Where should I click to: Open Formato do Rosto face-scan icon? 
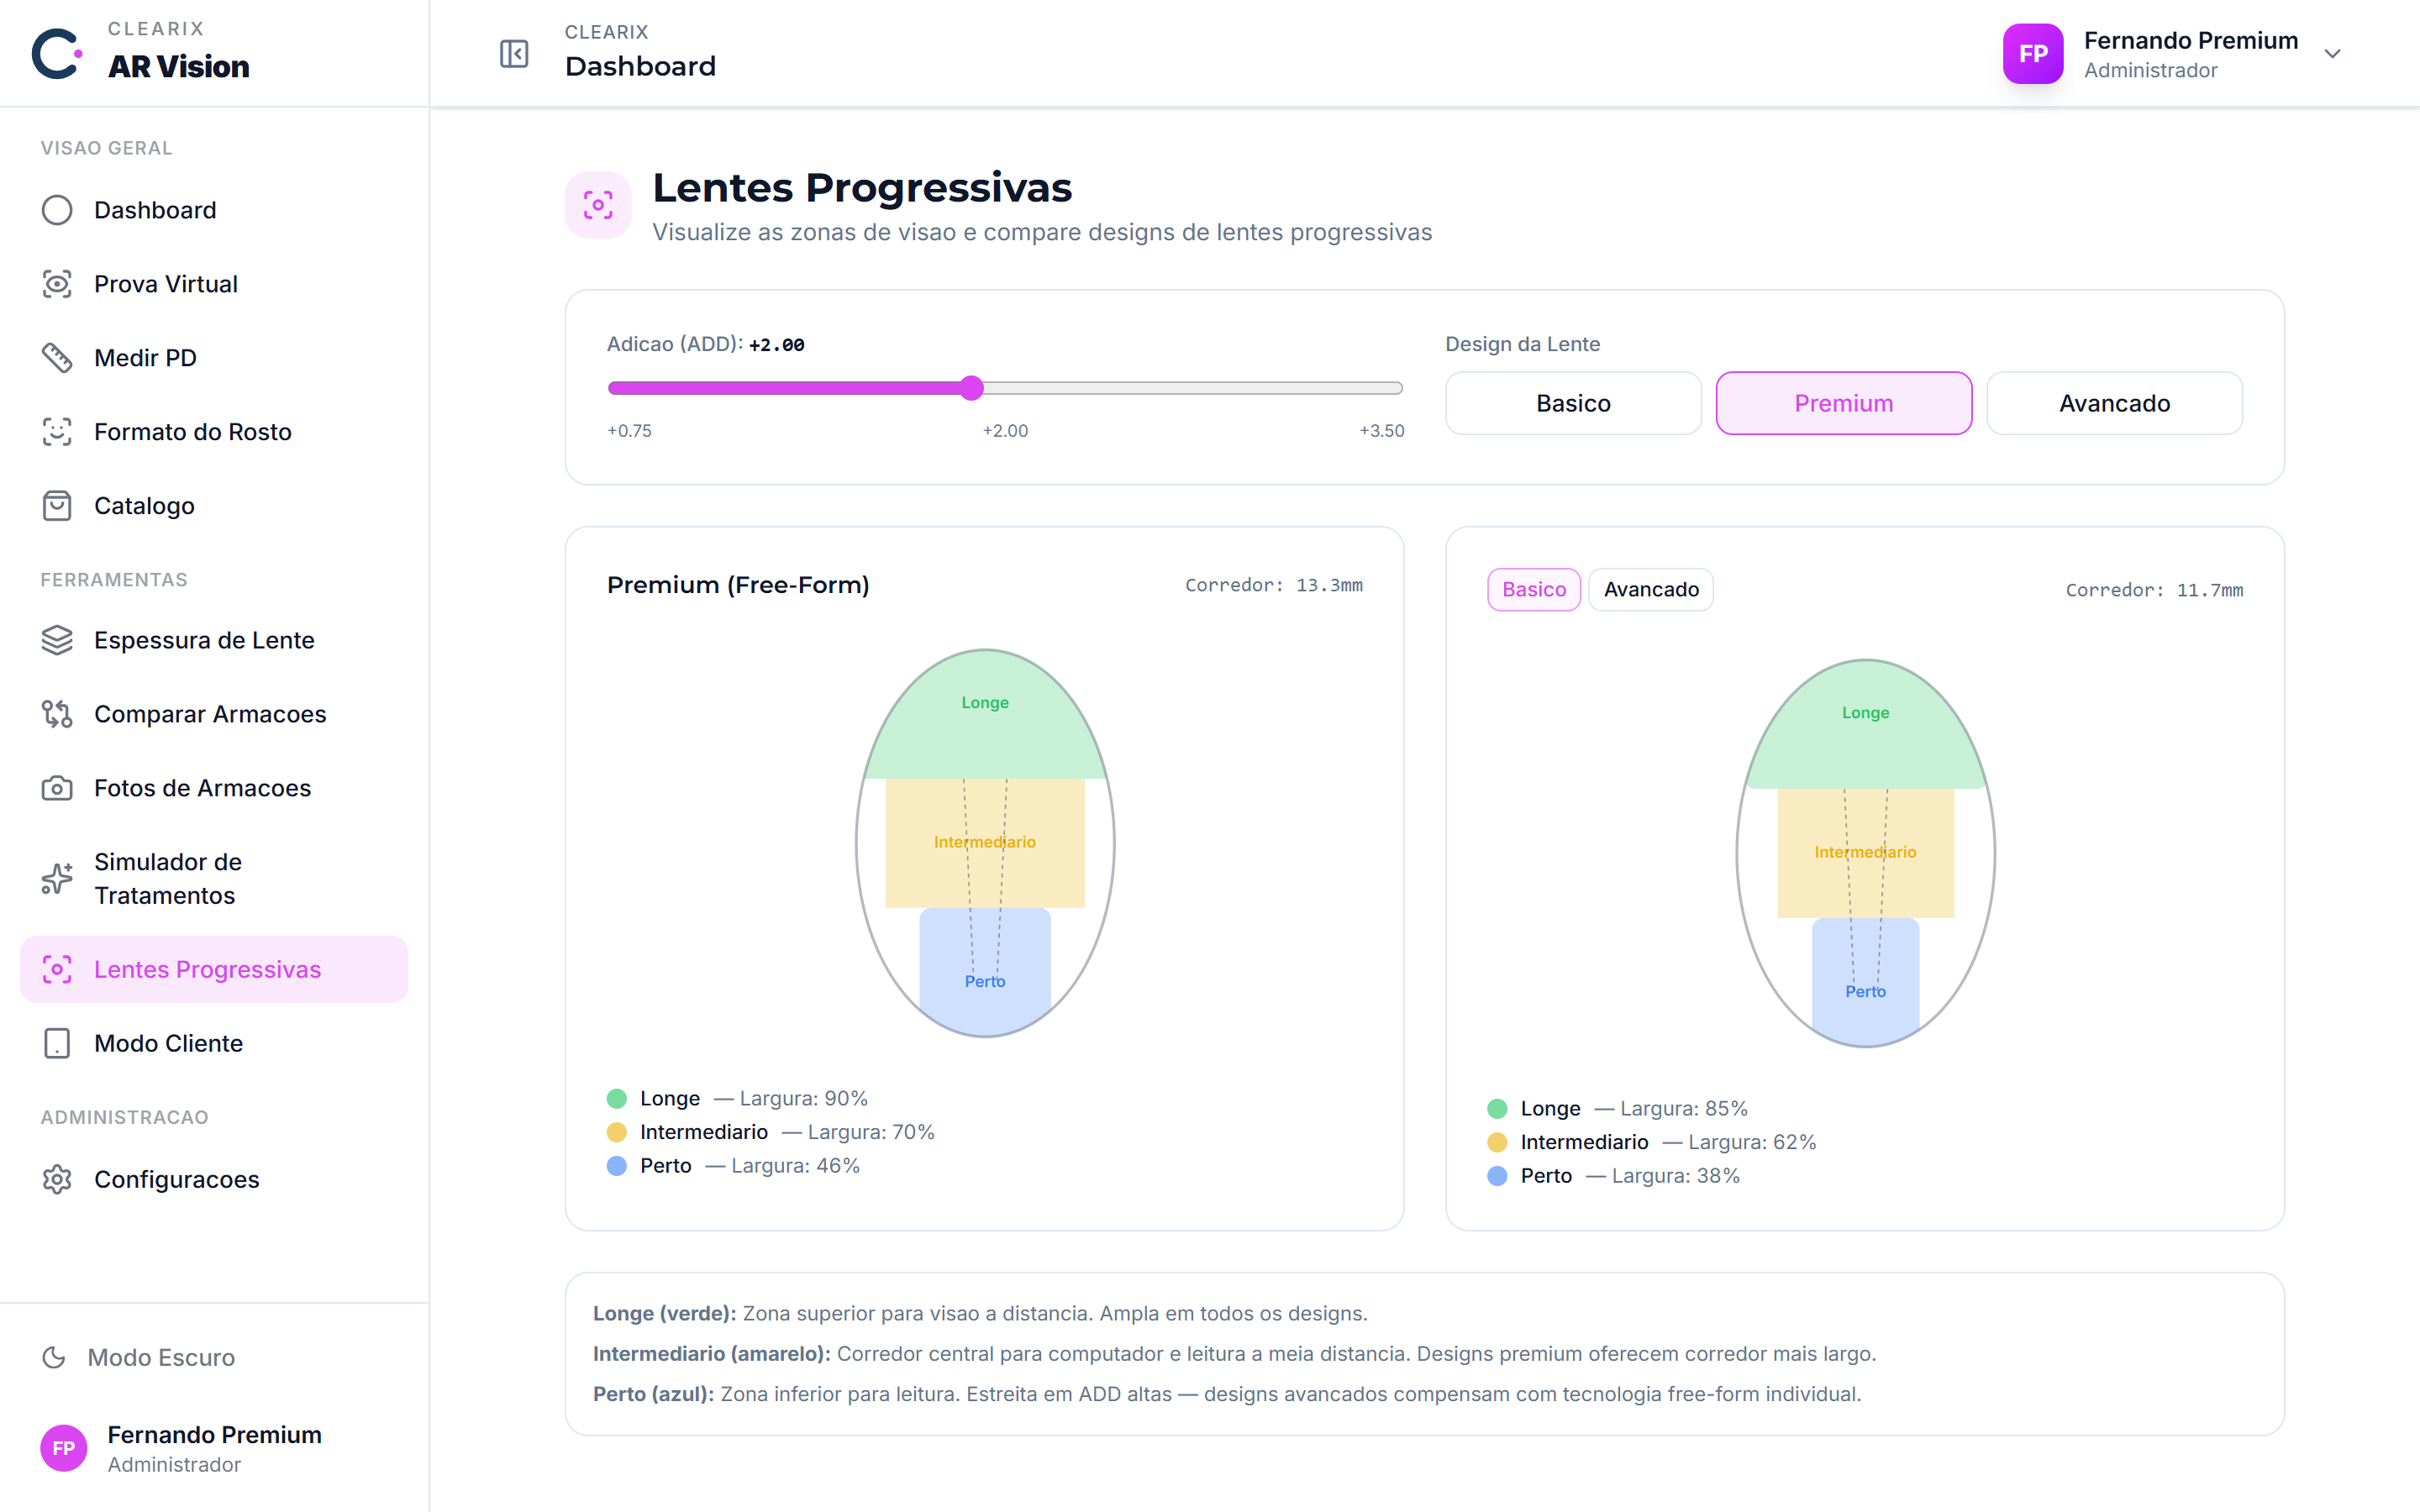(57, 432)
